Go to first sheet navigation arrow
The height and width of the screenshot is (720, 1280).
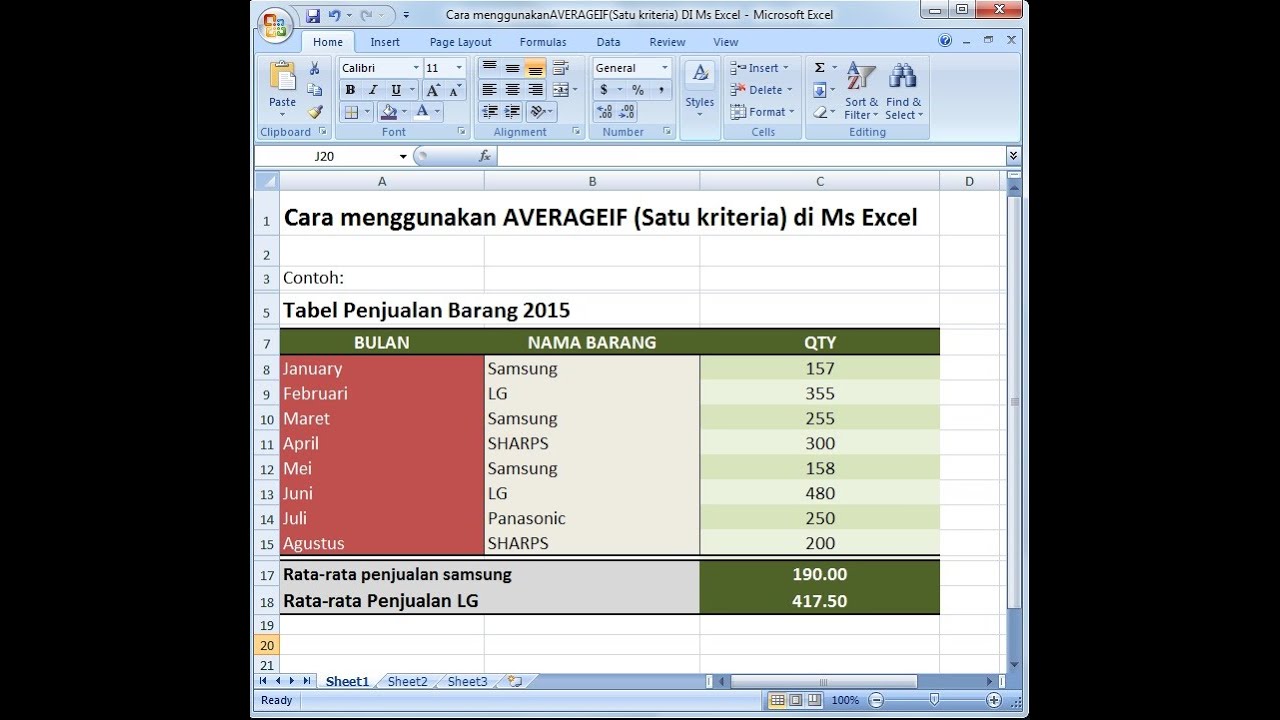[x=264, y=681]
